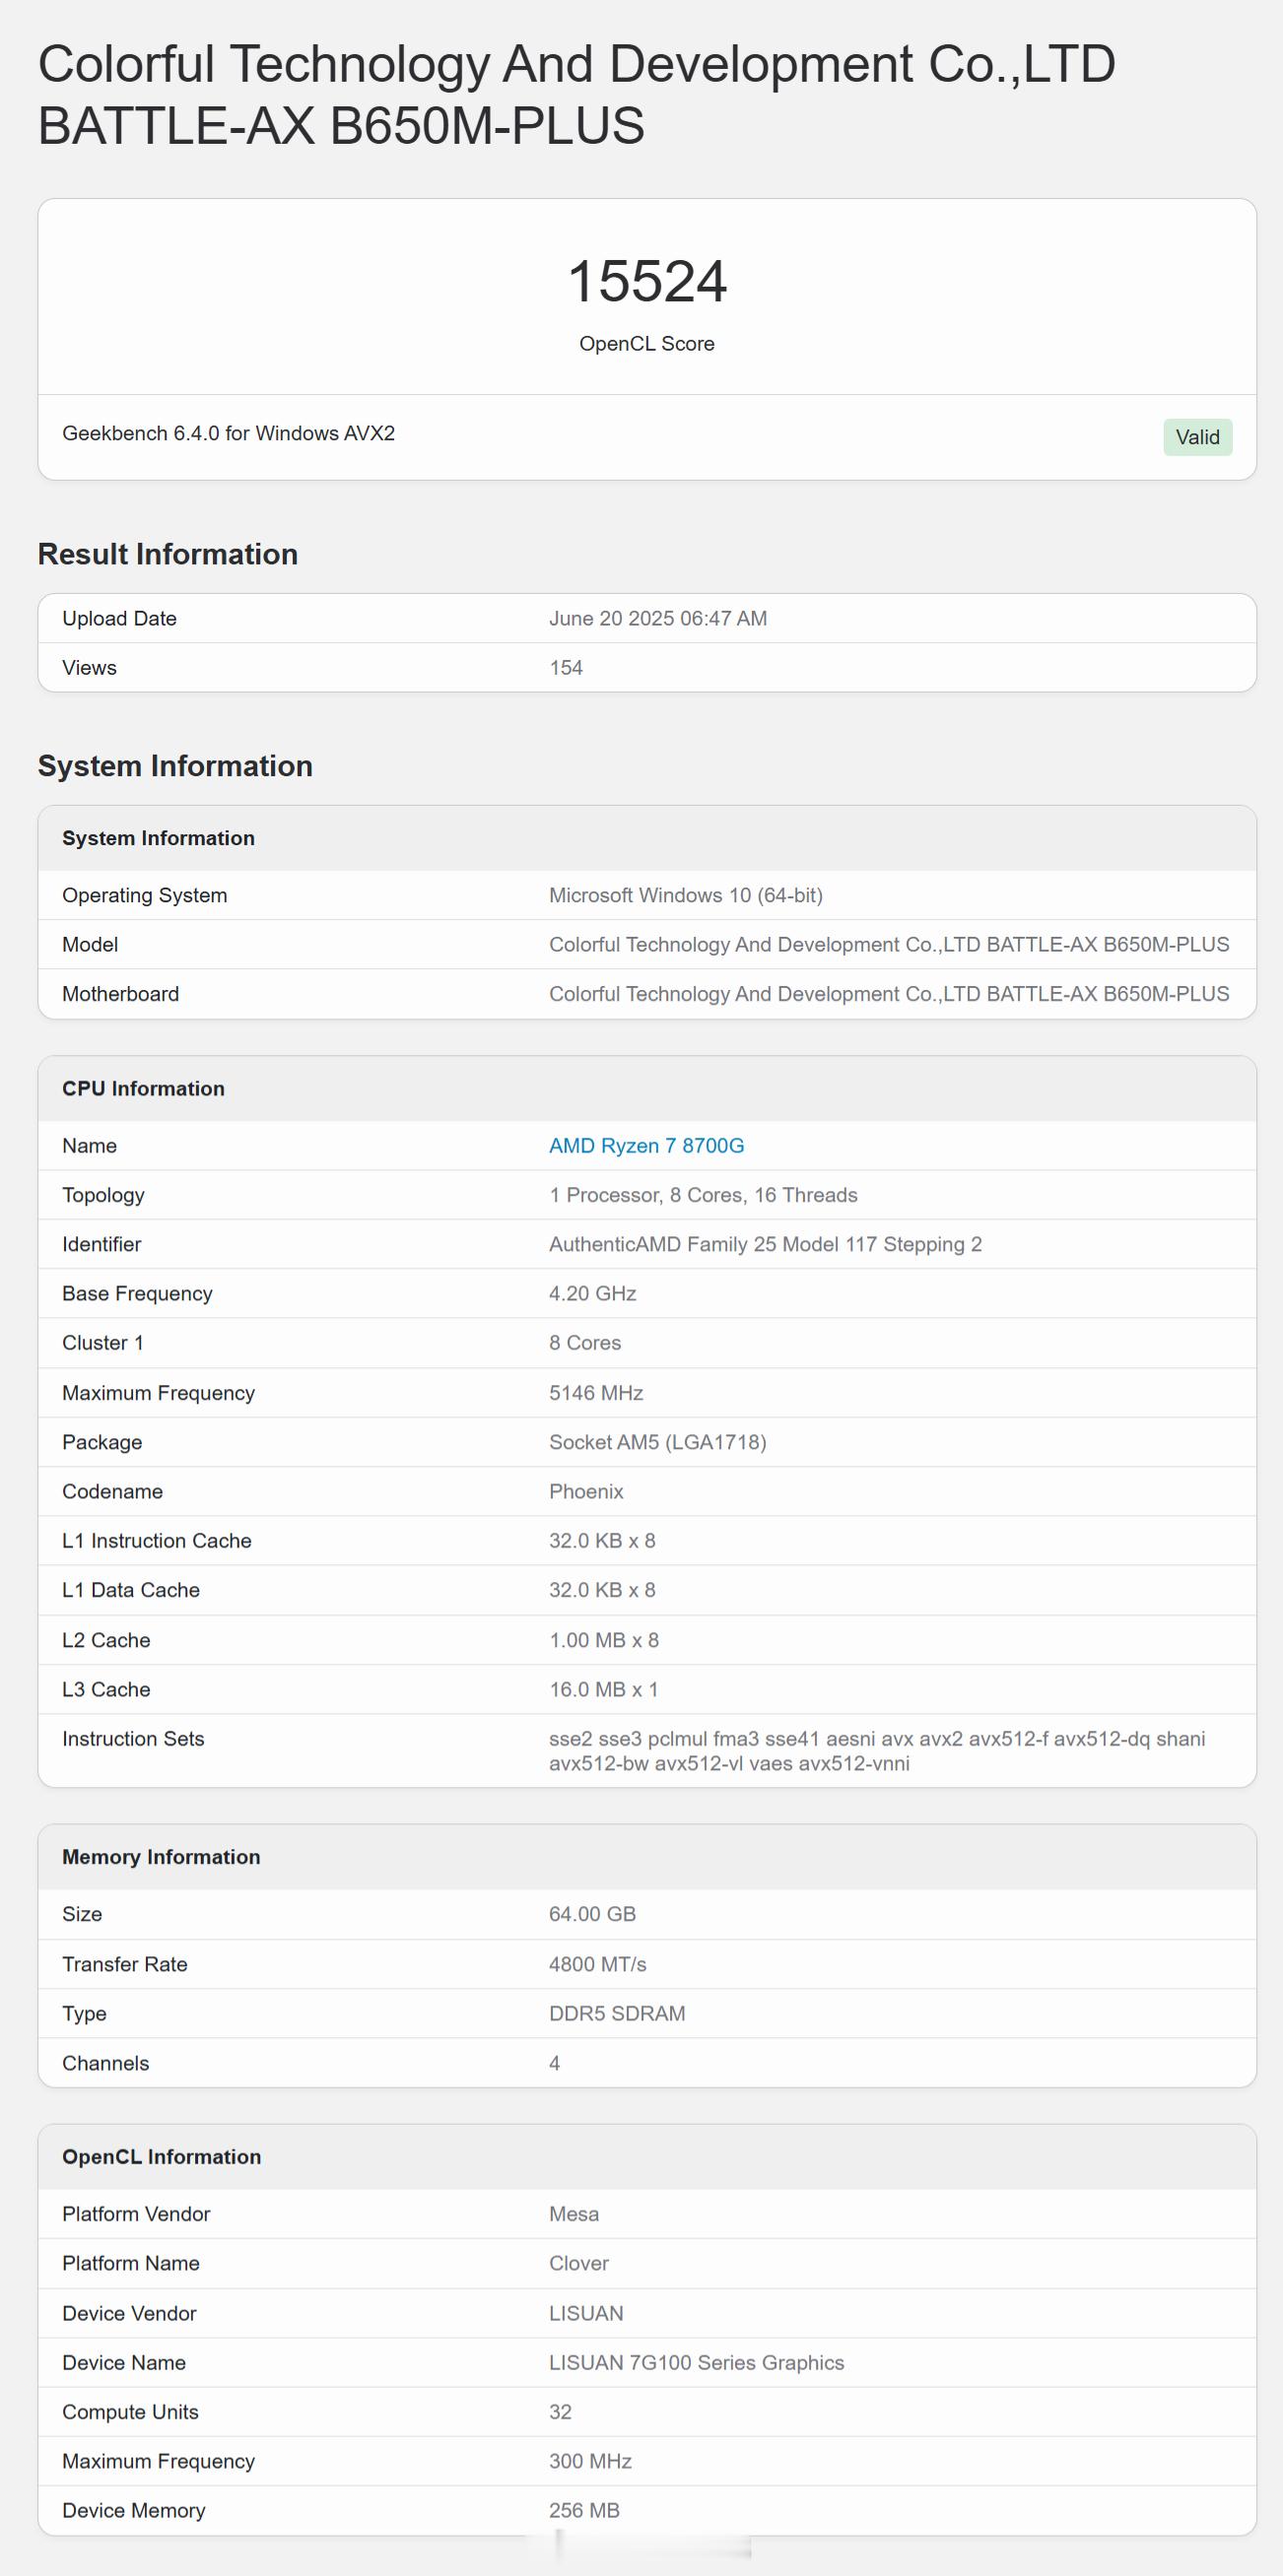Click the Geekbench 6.4.0 for Windows AVX2 text
This screenshot has width=1283, height=2576.
pyautogui.click(x=228, y=433)
